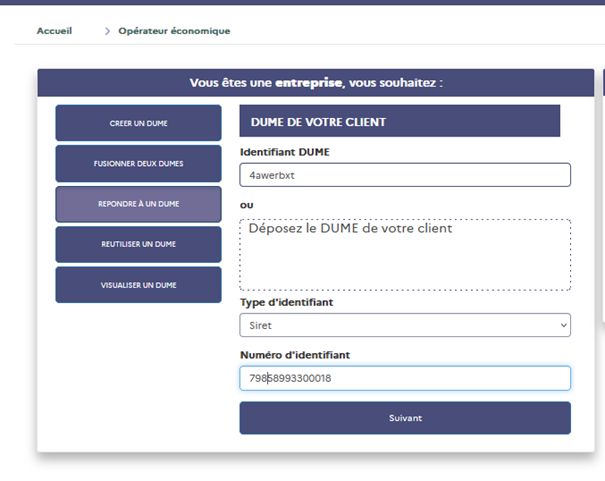605x481 pixels.
Task: Click the DUME DE VOTRE CLIENT header
Action: tap(400, 121)
